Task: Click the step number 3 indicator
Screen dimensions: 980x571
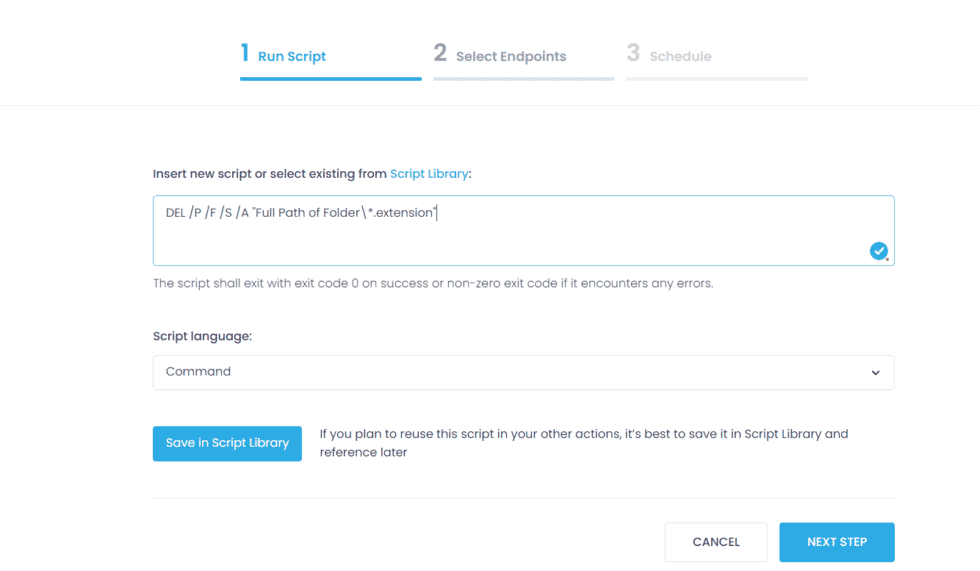Action: click(x=633, y=54)
